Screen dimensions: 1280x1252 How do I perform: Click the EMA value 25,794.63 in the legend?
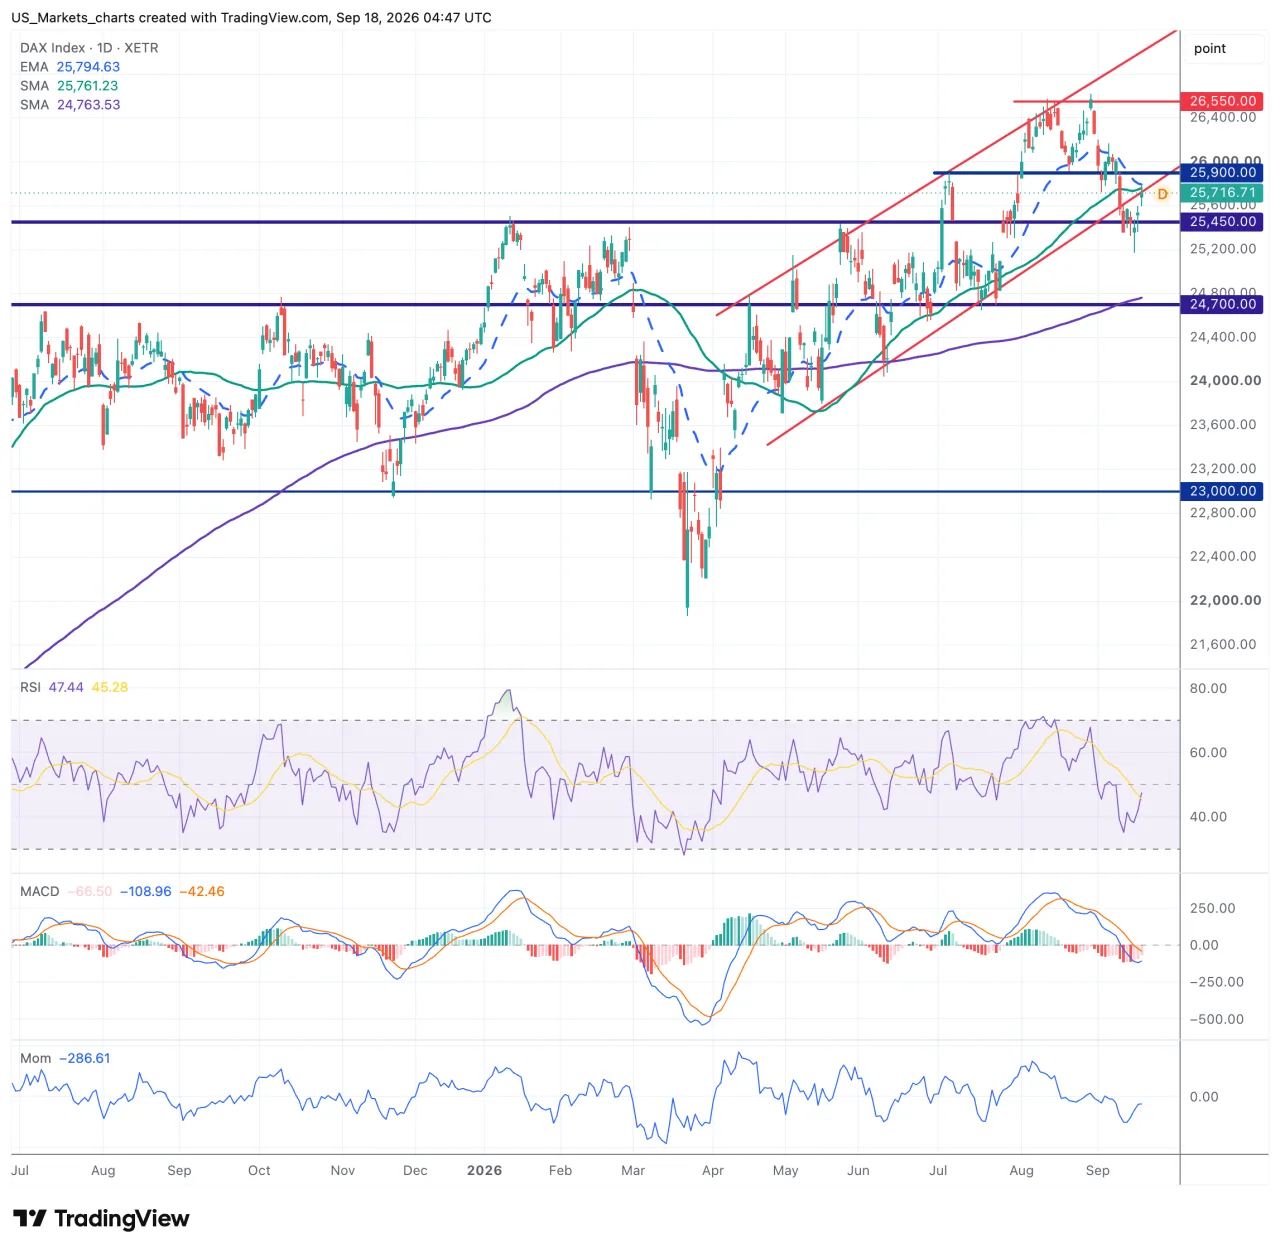tap(88, 67)
